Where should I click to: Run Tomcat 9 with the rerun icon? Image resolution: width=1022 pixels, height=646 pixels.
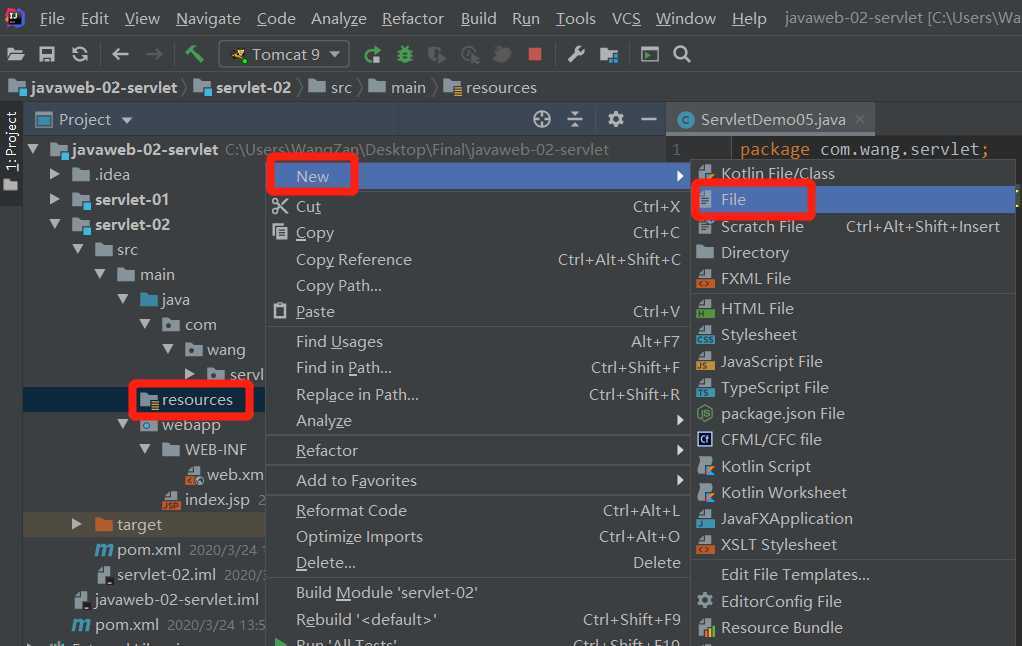(x=372, y=55)
